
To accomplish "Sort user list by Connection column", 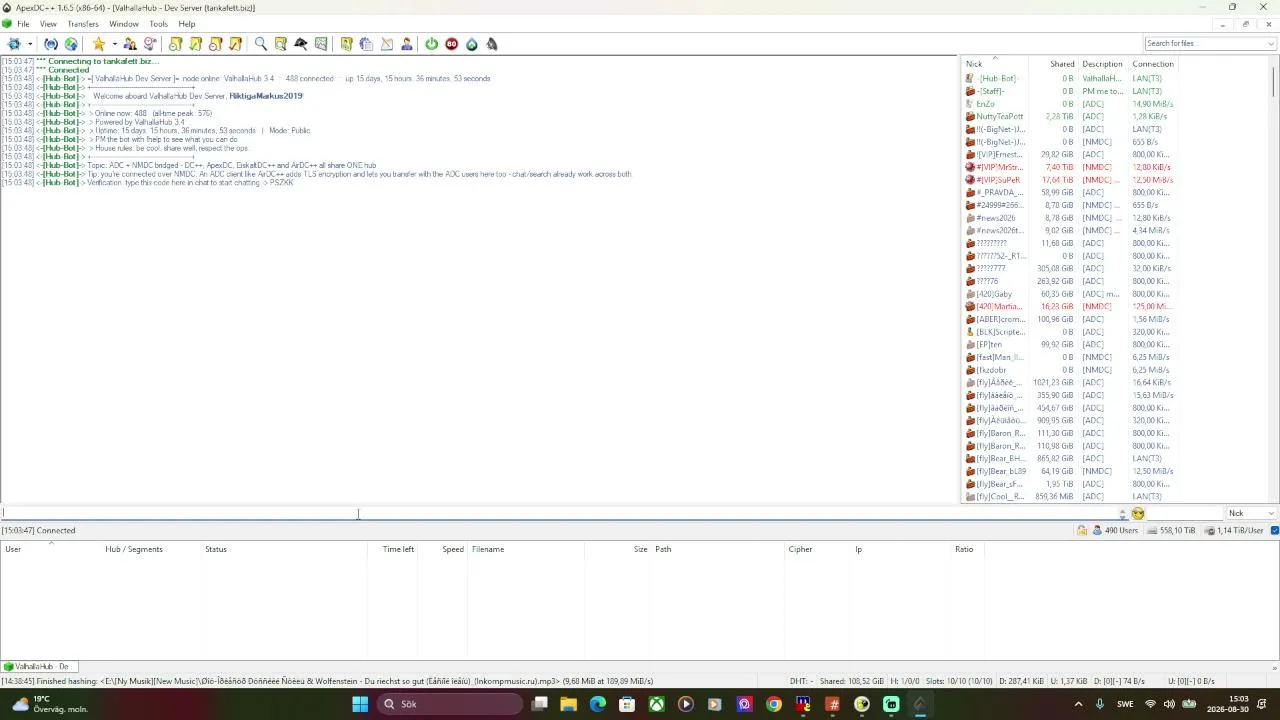I will [1153, 64].
